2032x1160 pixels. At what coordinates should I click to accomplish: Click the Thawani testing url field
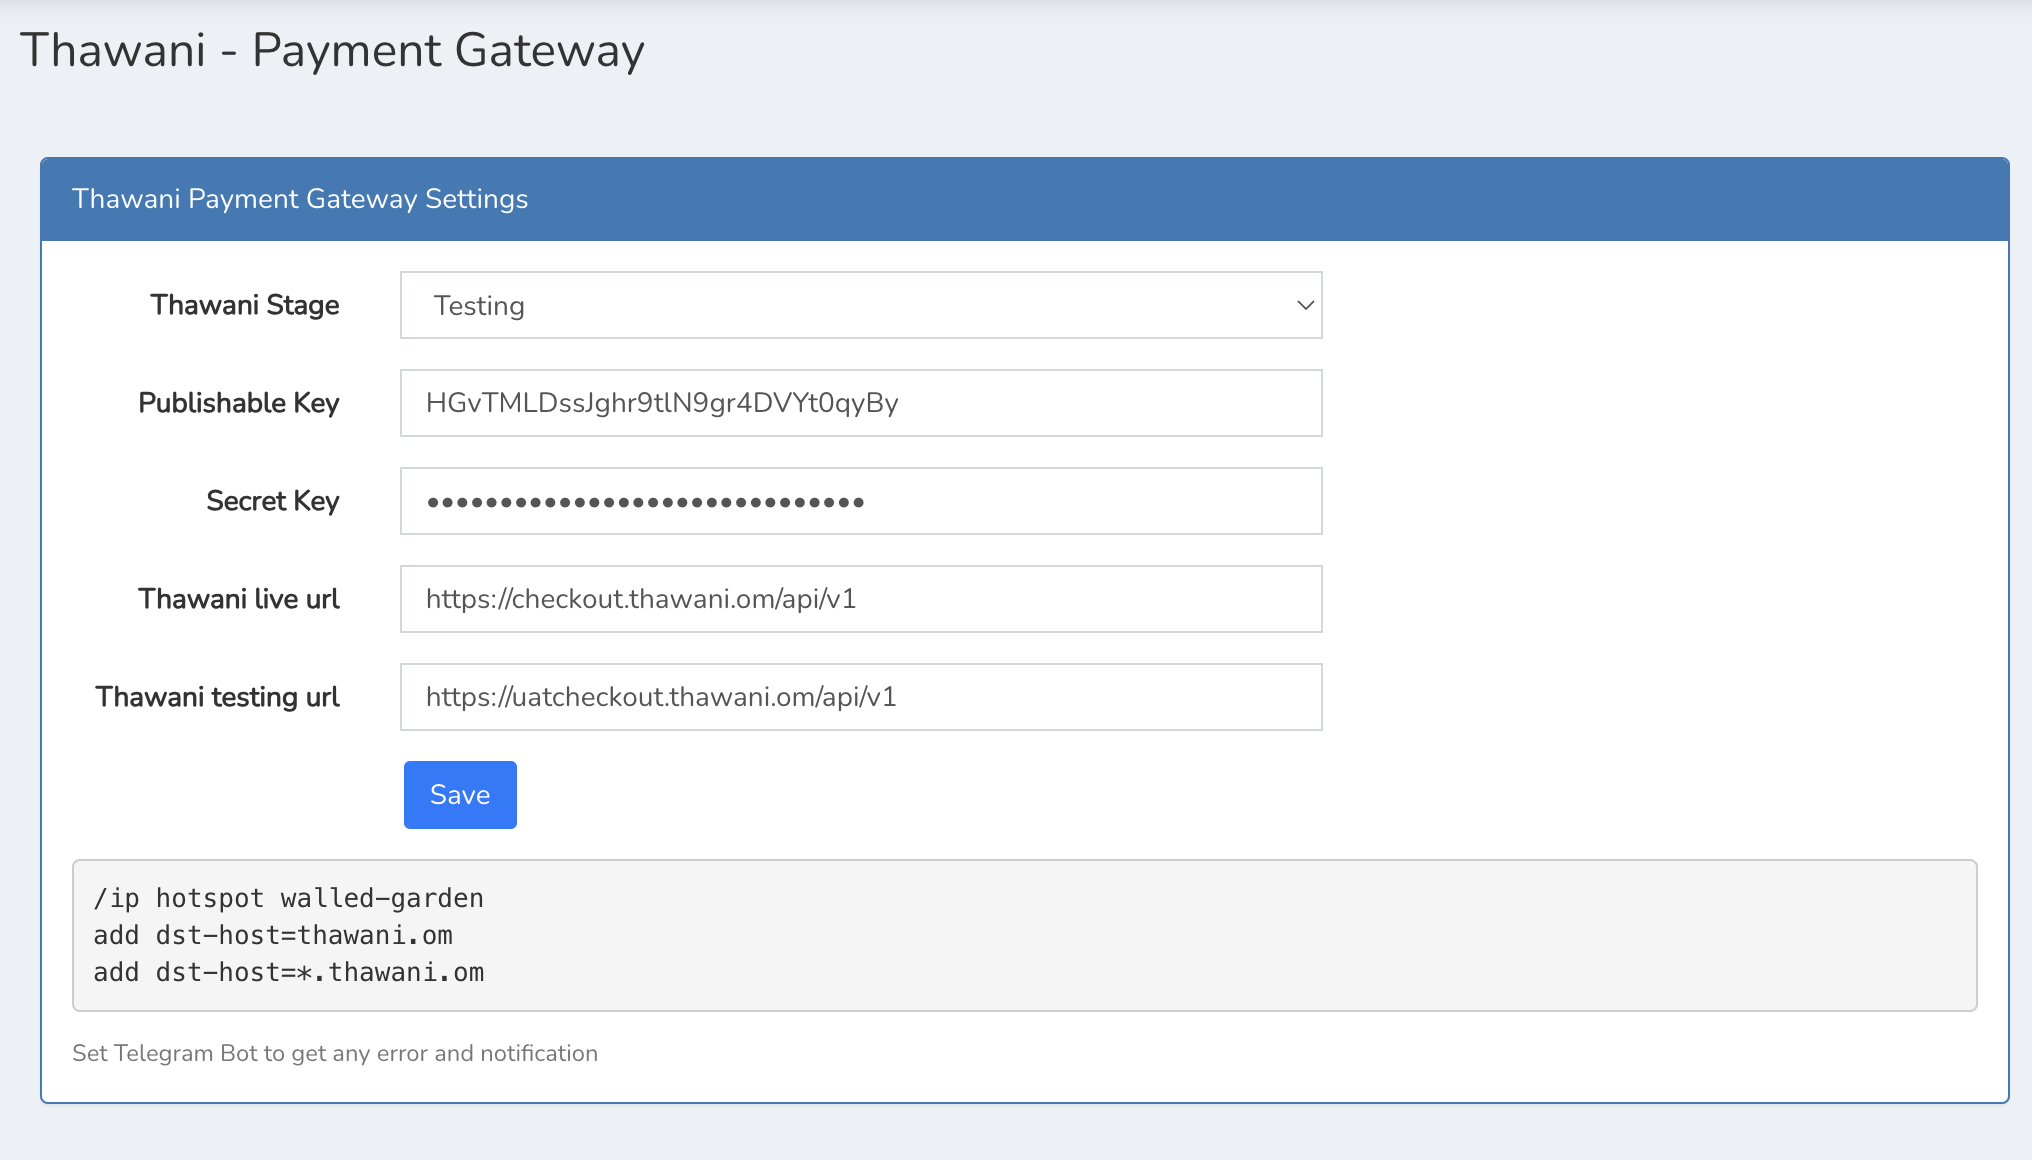pos(860,697)
